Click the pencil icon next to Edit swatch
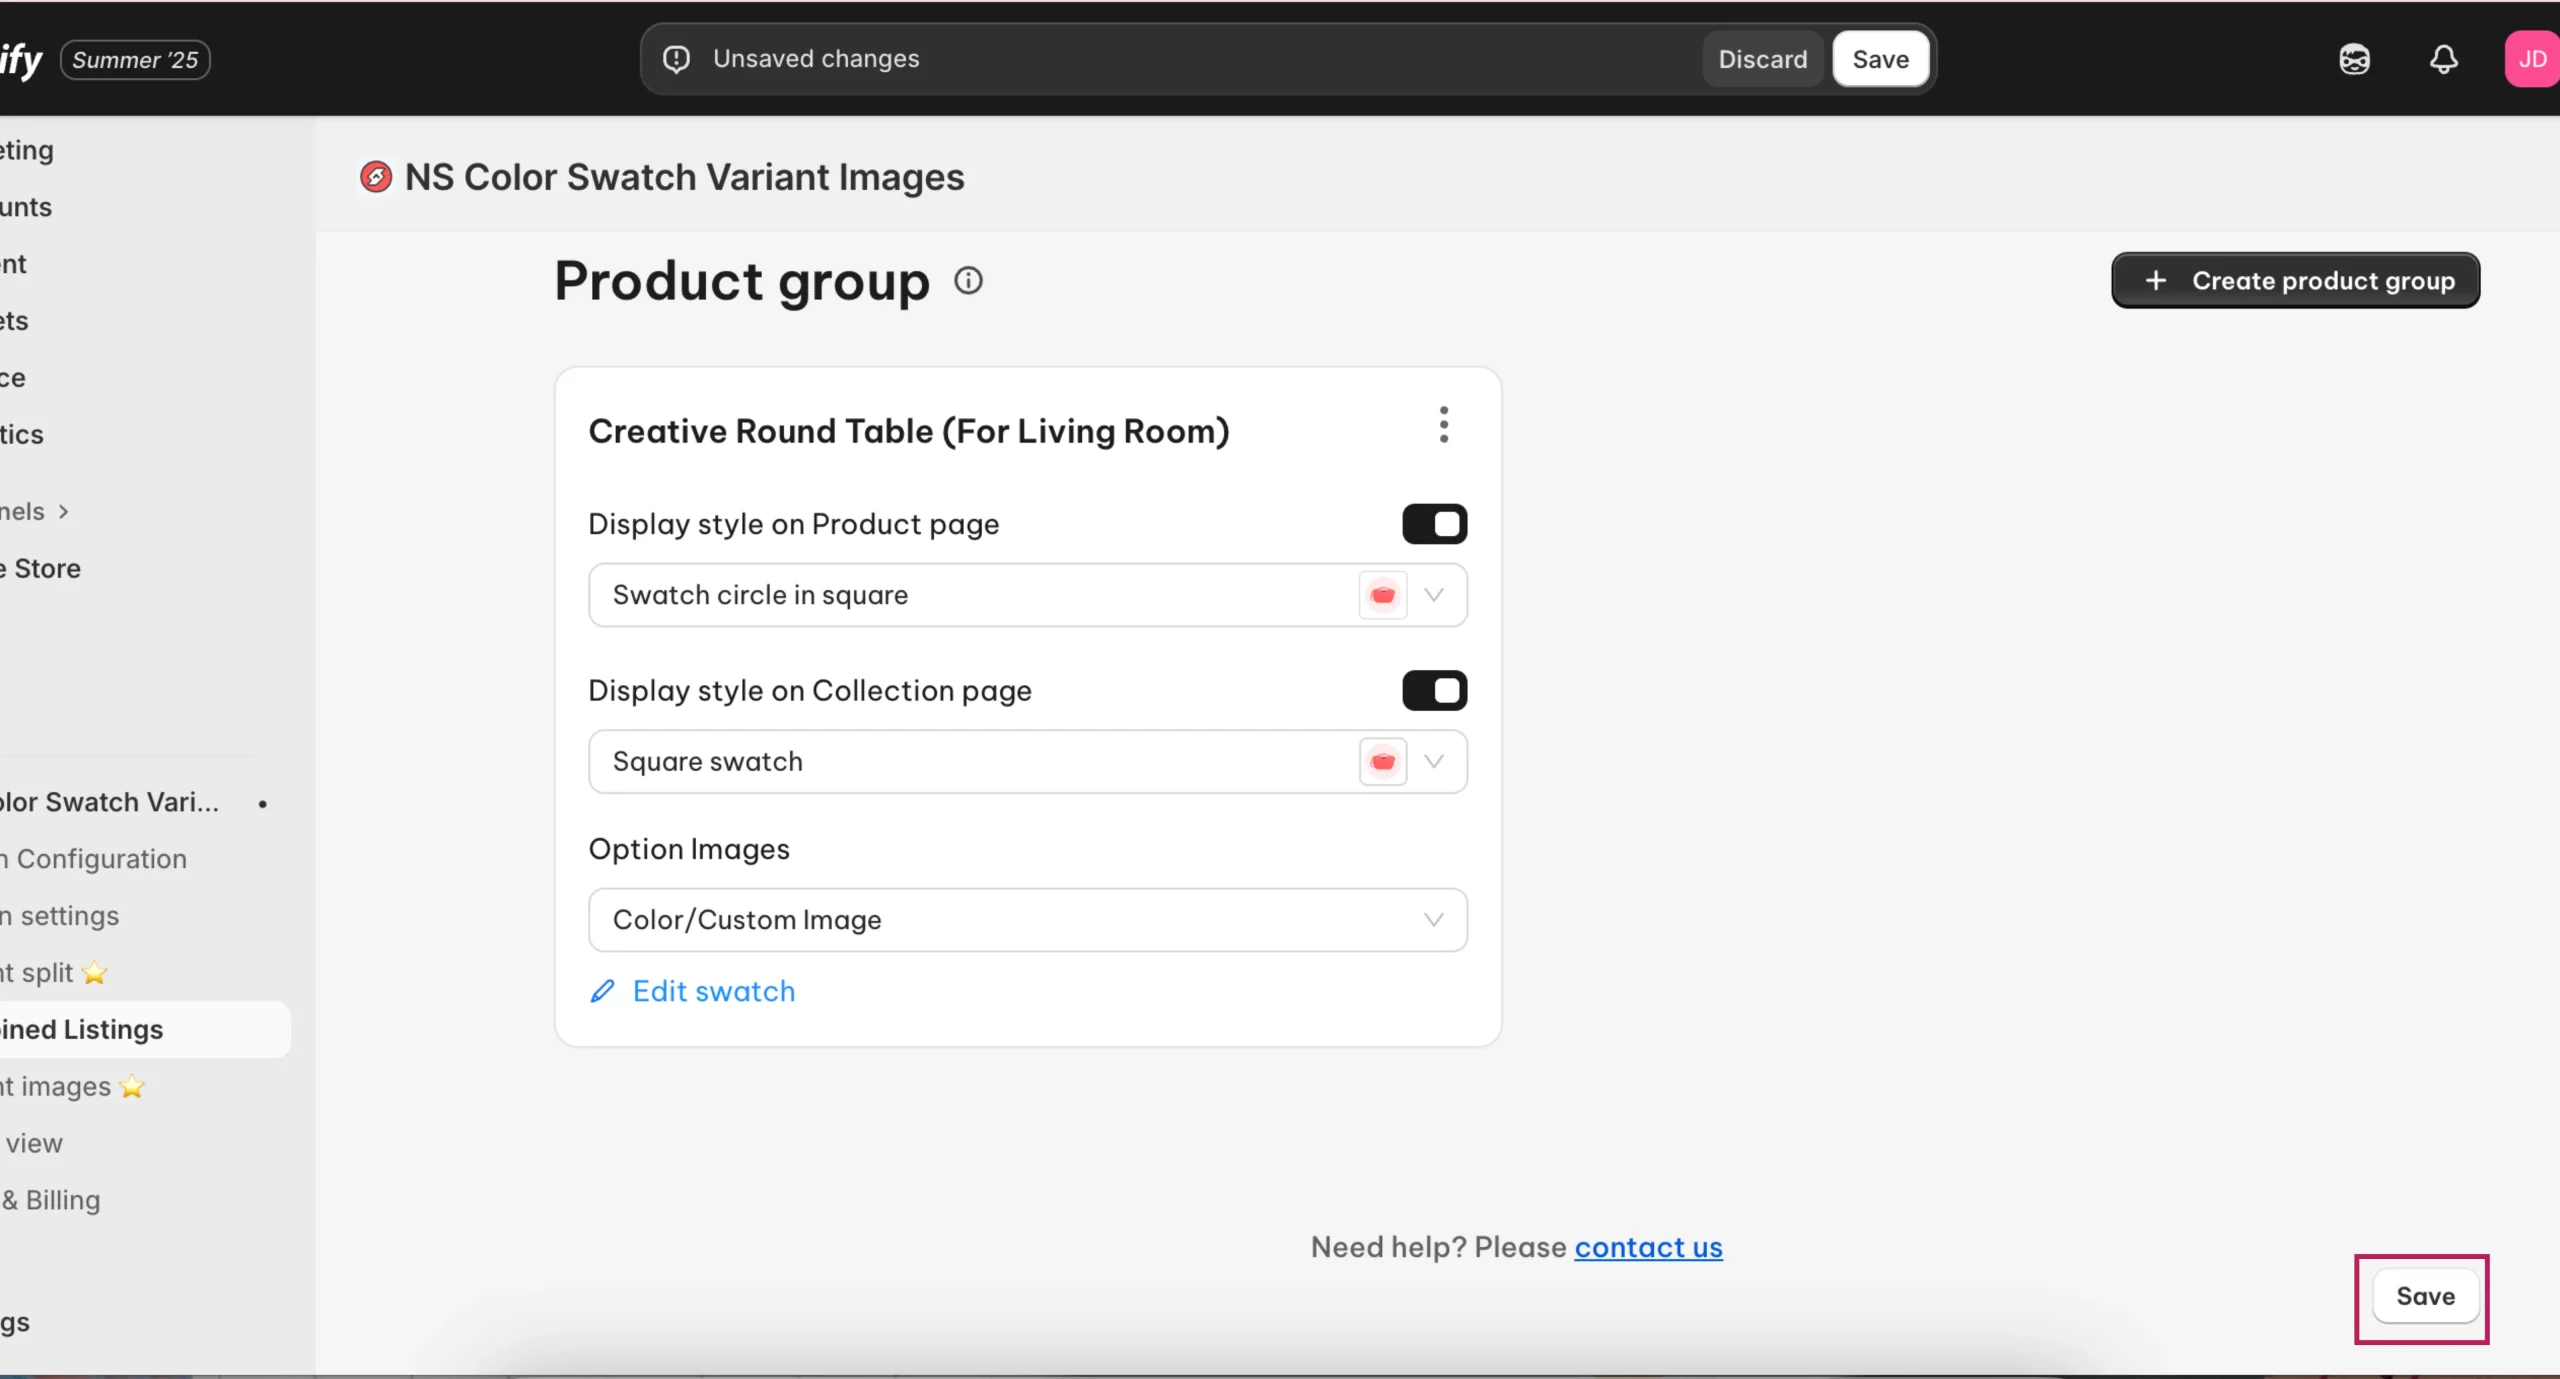This screenshot has height=1379, width=2560. click(x=602, y=991)
